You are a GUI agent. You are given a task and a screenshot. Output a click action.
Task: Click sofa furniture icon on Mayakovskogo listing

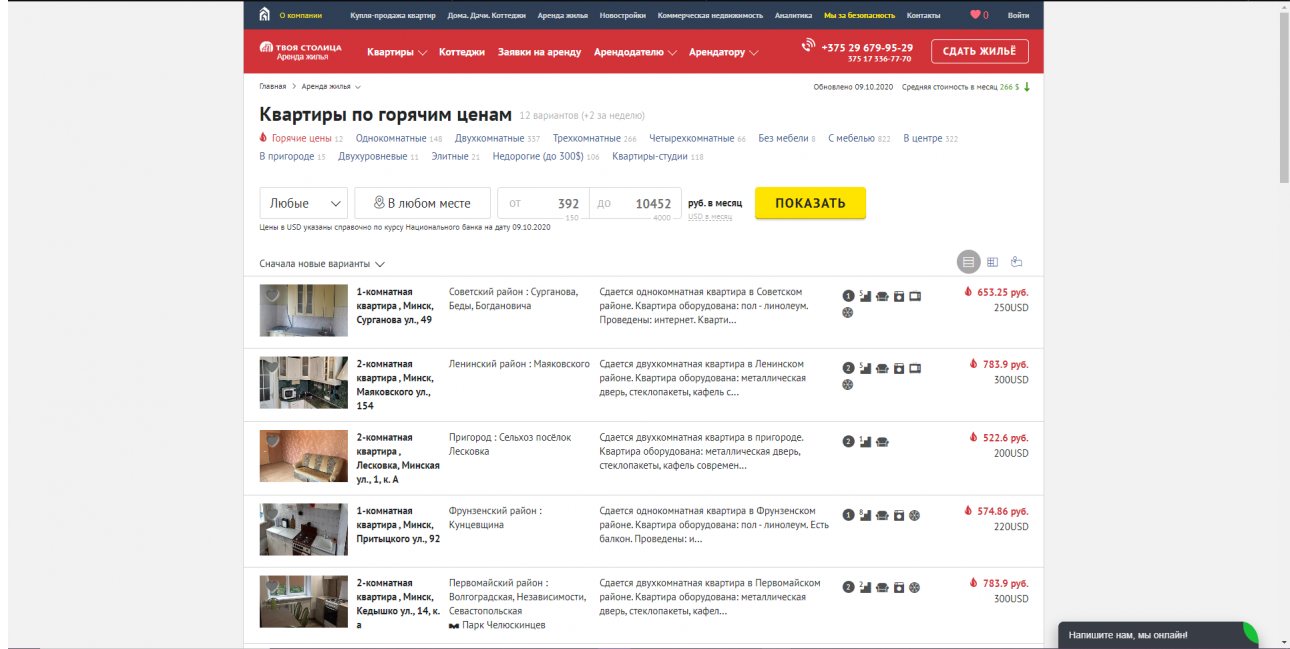click(x=882, y=368)
